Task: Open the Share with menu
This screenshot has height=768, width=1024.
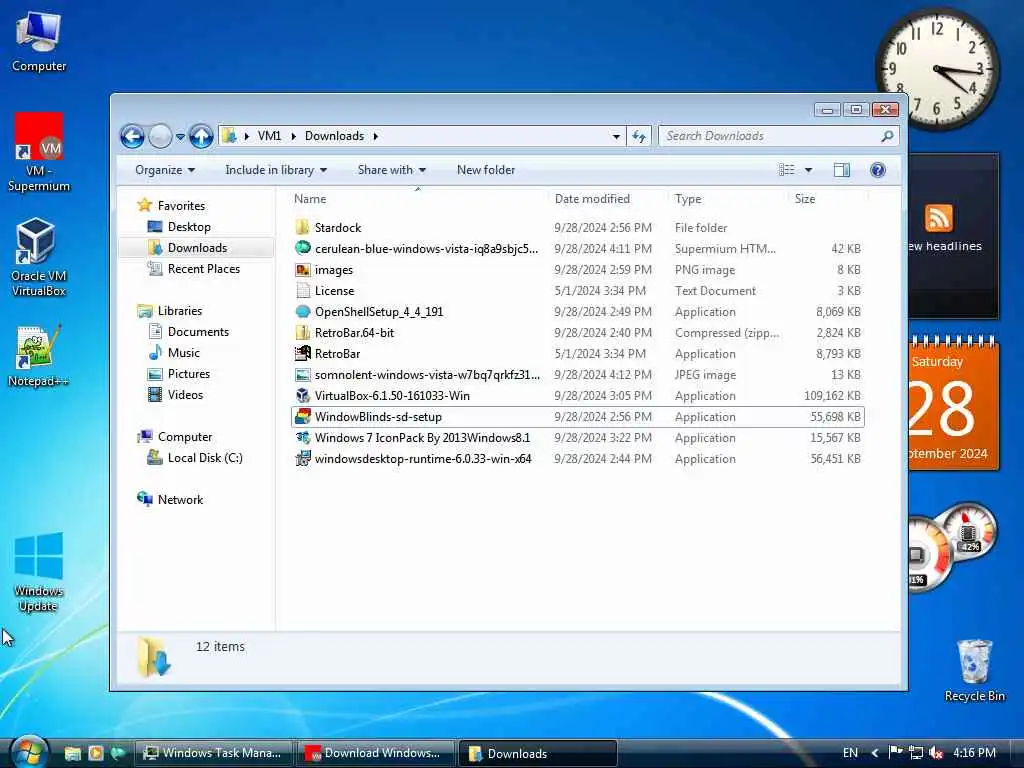Action: 391,170
